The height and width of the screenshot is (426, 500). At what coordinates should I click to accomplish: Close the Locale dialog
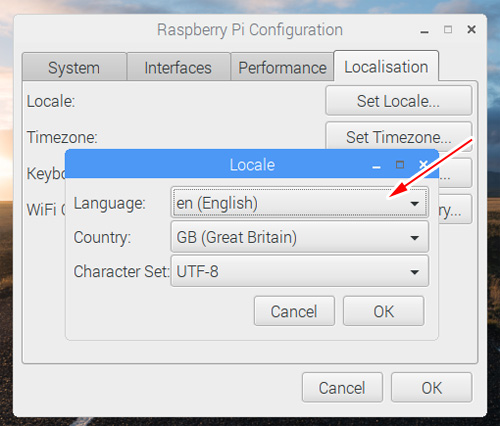(x=424, y=164)
